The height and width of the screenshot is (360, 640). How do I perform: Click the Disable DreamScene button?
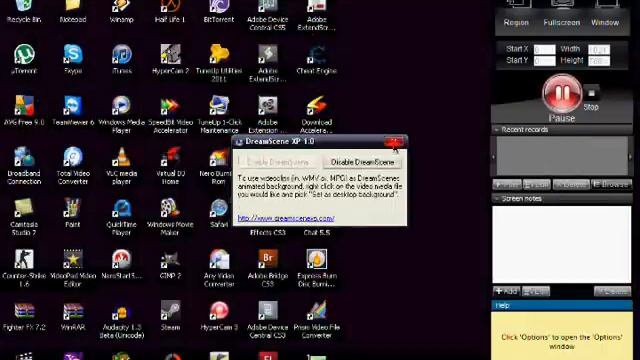[362, 162]
